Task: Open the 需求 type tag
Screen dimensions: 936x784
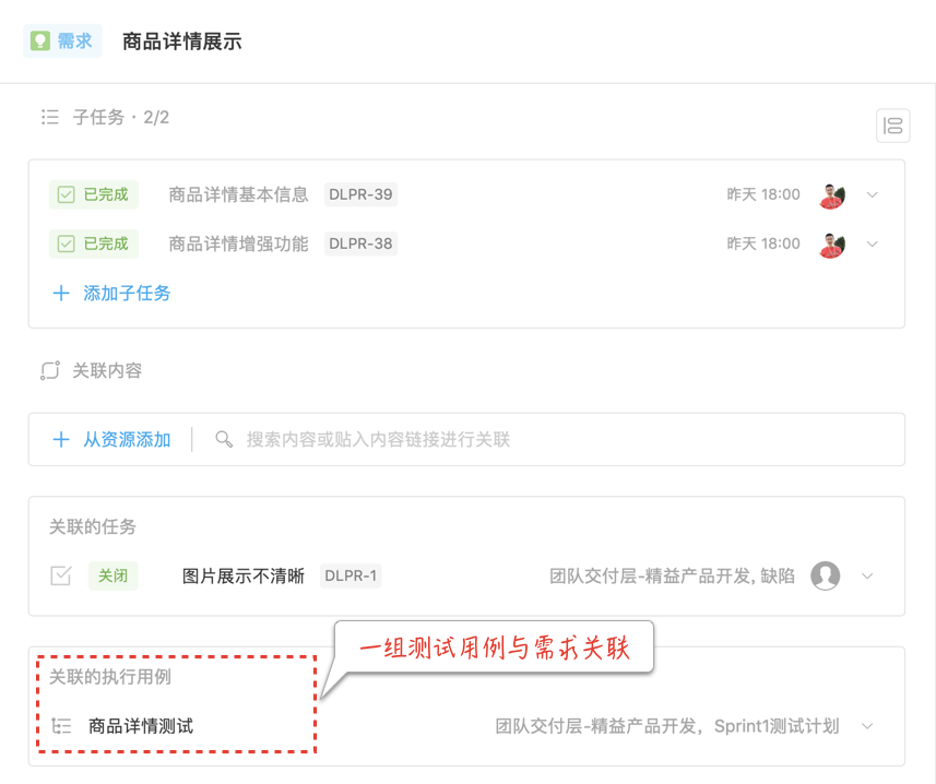Action: (x=62, y=41)
